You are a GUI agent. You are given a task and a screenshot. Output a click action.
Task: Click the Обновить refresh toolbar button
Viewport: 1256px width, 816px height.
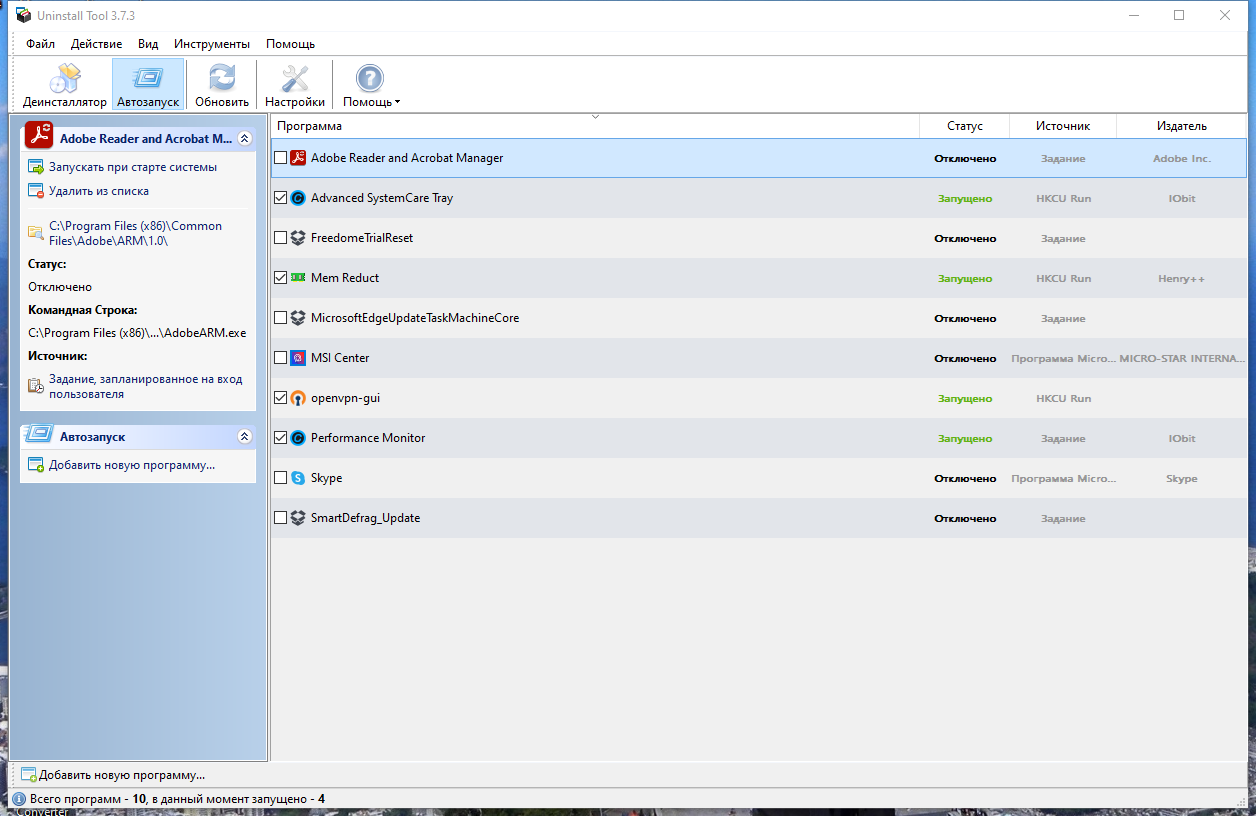(x=222, y=85)
